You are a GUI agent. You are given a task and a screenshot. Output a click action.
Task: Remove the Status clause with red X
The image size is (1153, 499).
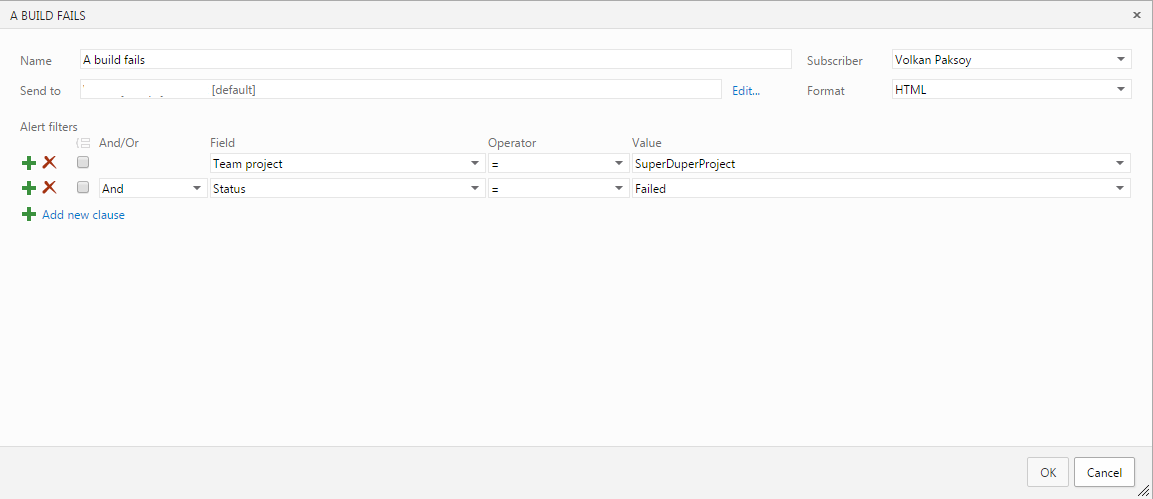(49, 188)
